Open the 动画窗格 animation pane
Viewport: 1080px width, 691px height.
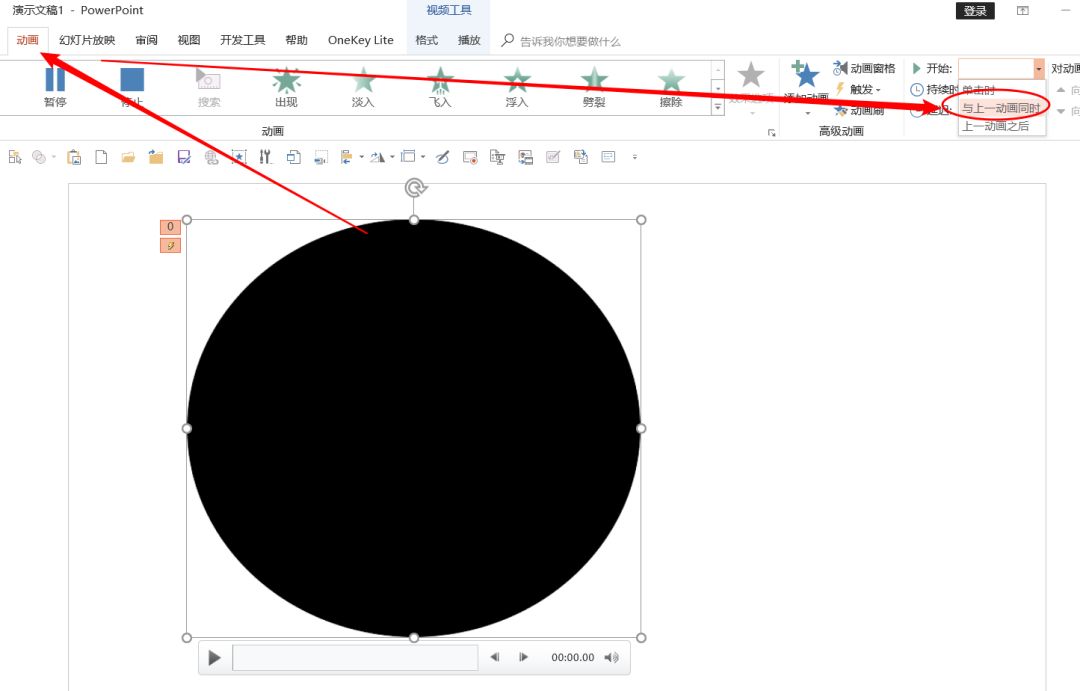(x=864, y=68)
